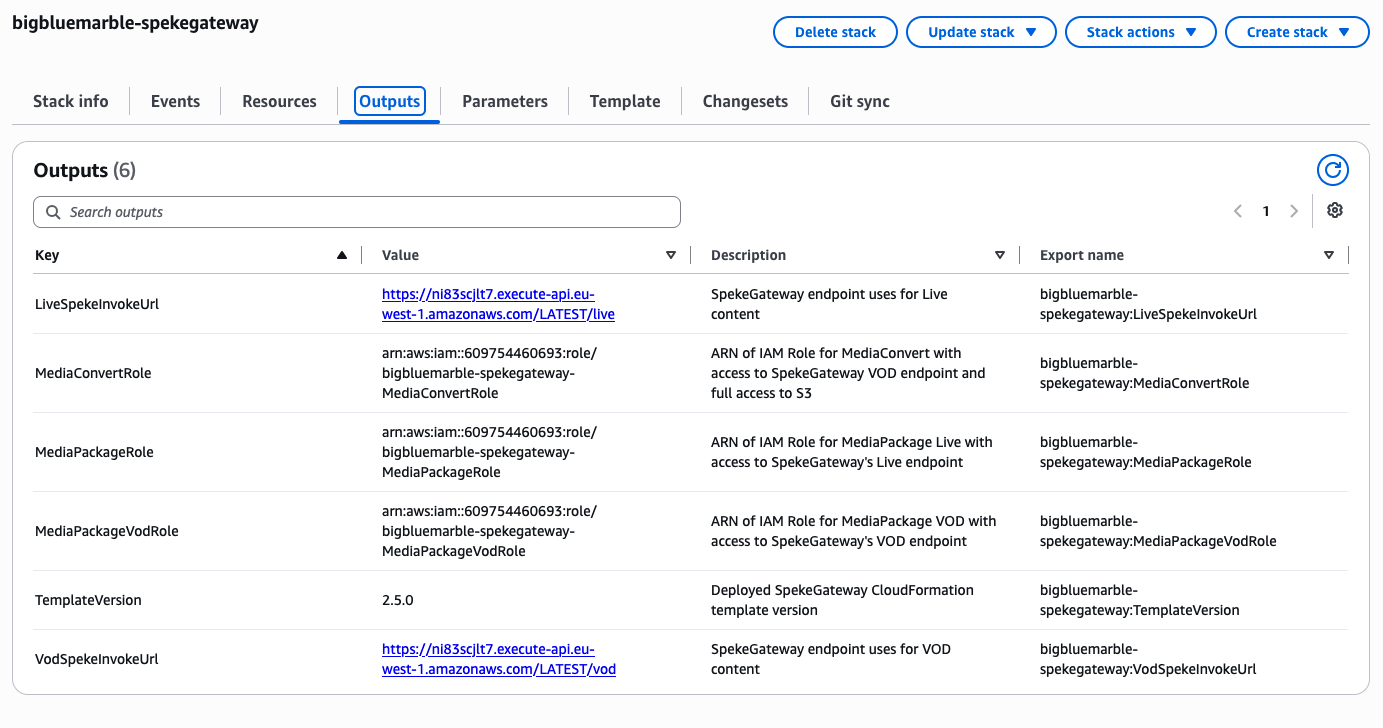Click the Description column header
Screen dimensions: 1383x728
pos(749,255)
